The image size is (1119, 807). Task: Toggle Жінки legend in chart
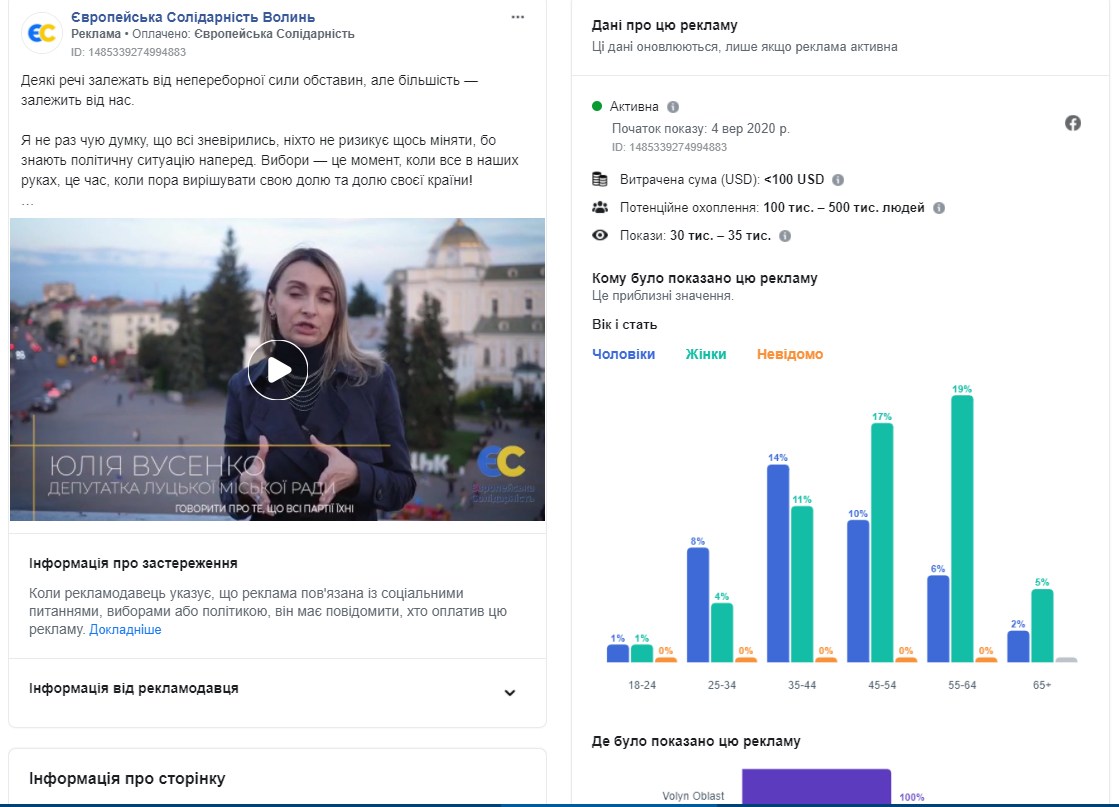(706, 354)
